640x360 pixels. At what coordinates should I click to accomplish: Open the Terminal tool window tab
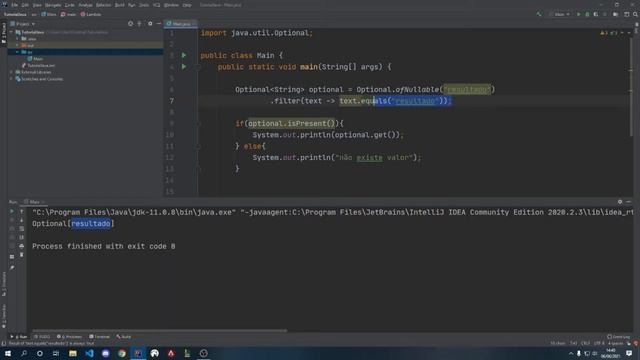click(x=99, y=337)
